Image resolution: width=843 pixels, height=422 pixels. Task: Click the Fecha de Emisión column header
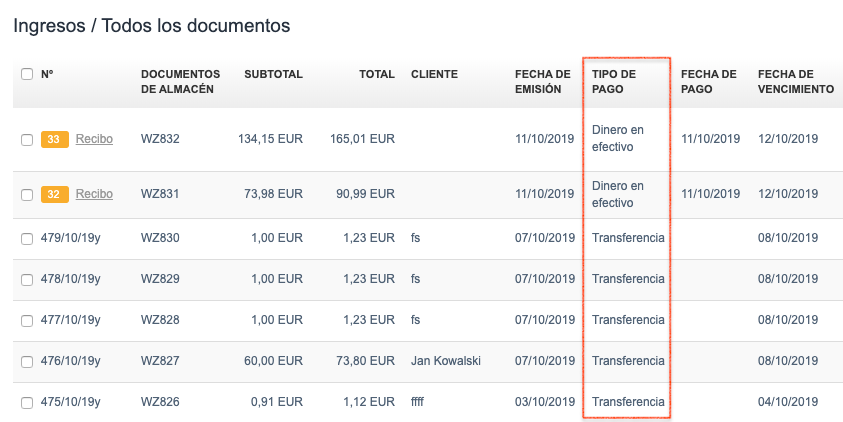coord(542,81)
